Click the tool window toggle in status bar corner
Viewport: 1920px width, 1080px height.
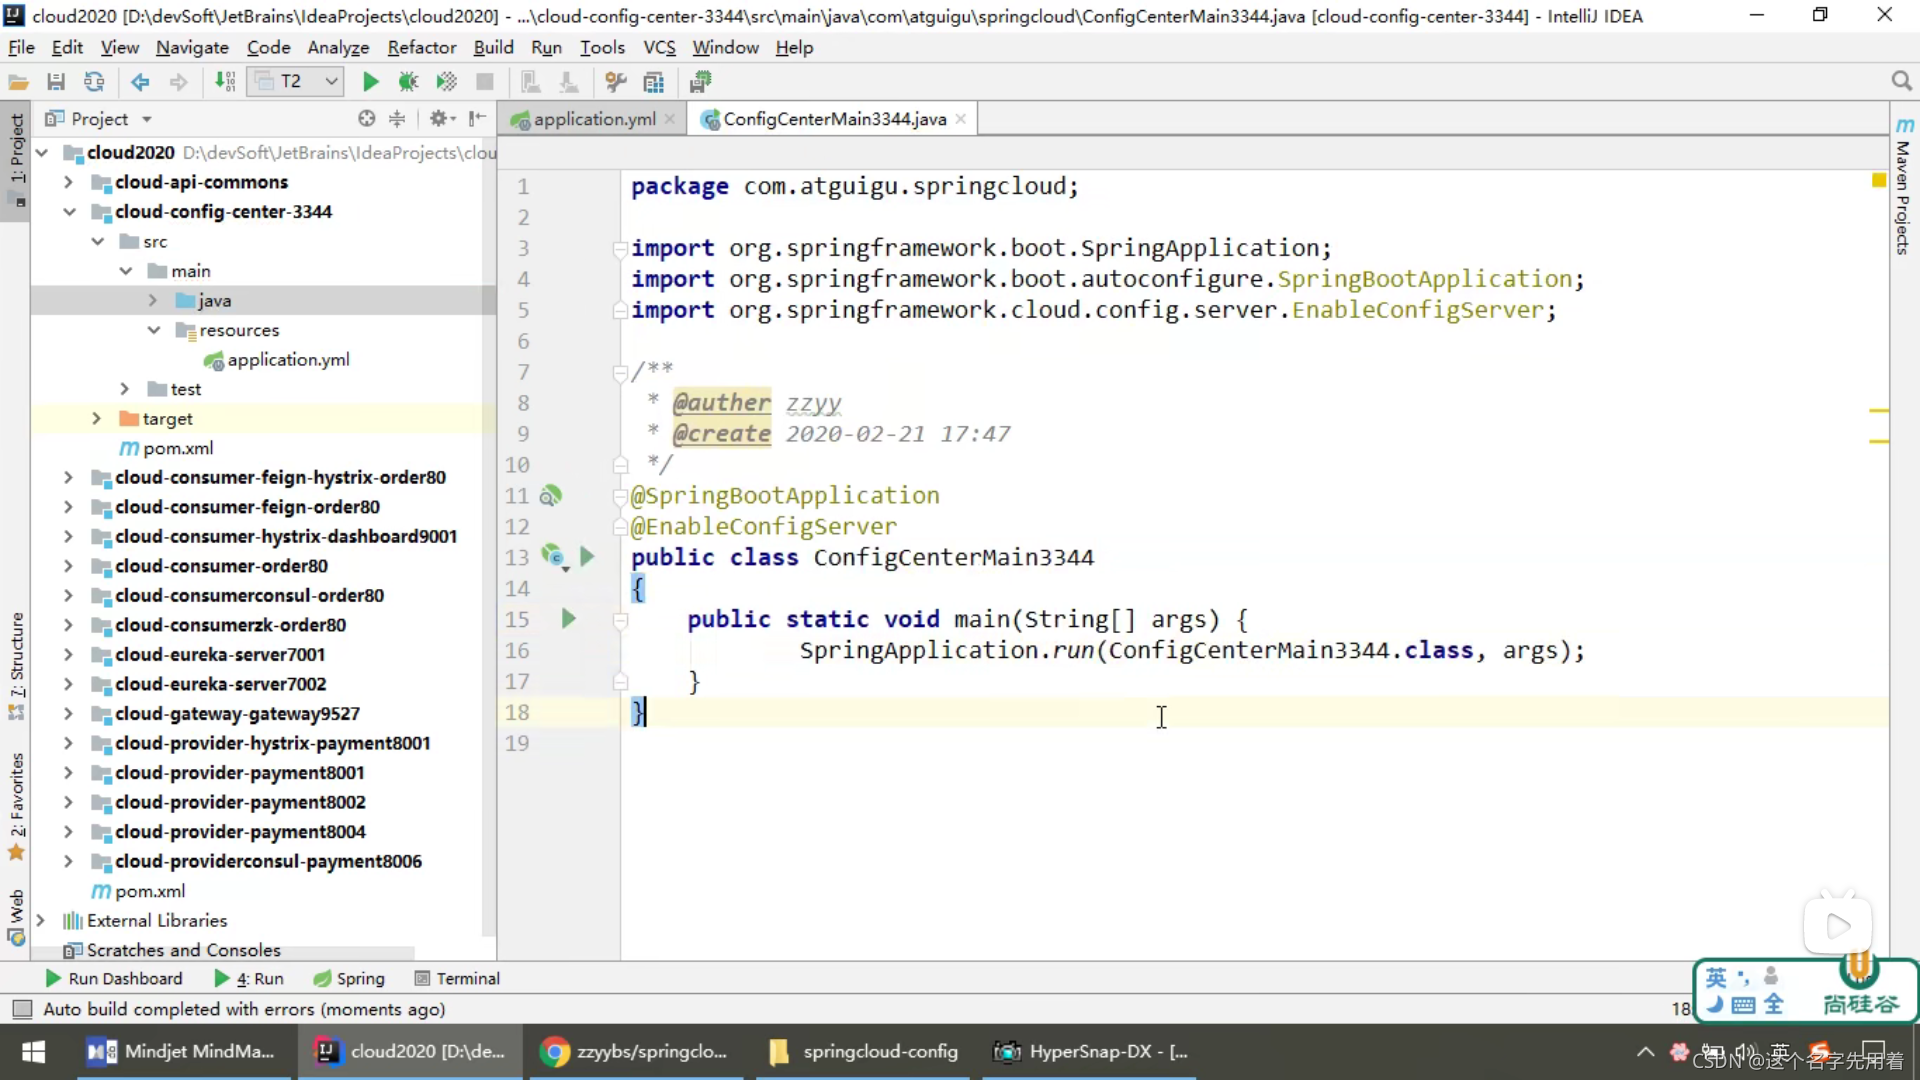tap(22, 1009)
